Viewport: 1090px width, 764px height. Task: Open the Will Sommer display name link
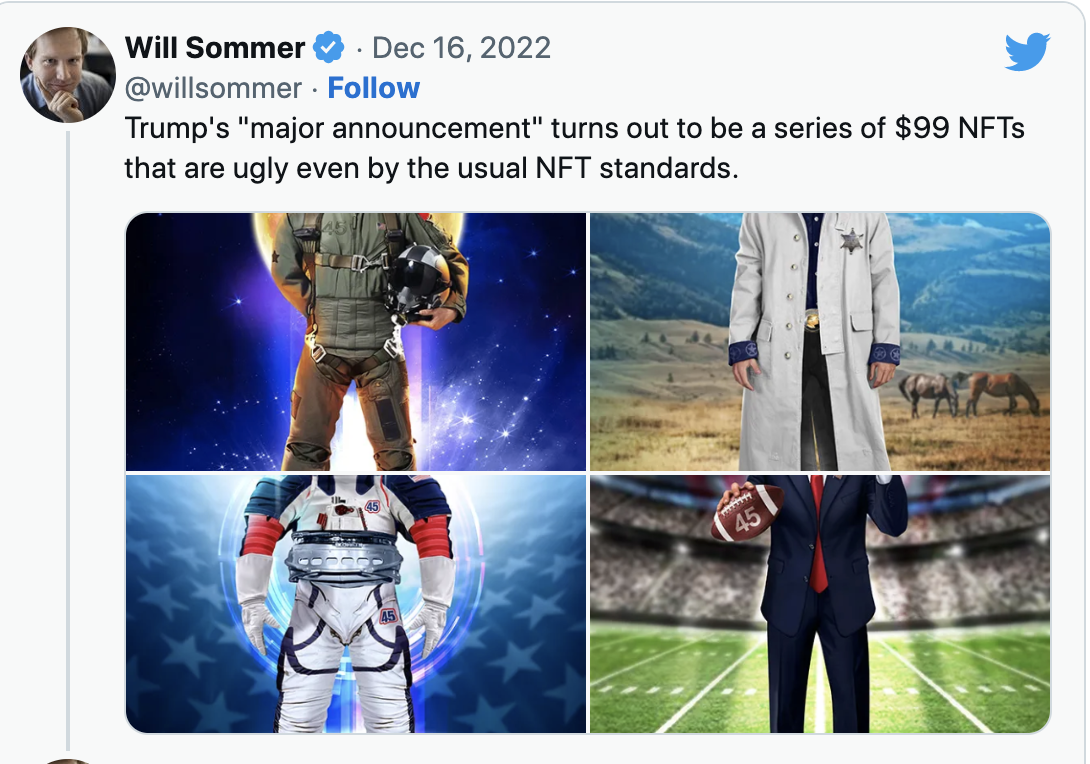click(215, 47)
